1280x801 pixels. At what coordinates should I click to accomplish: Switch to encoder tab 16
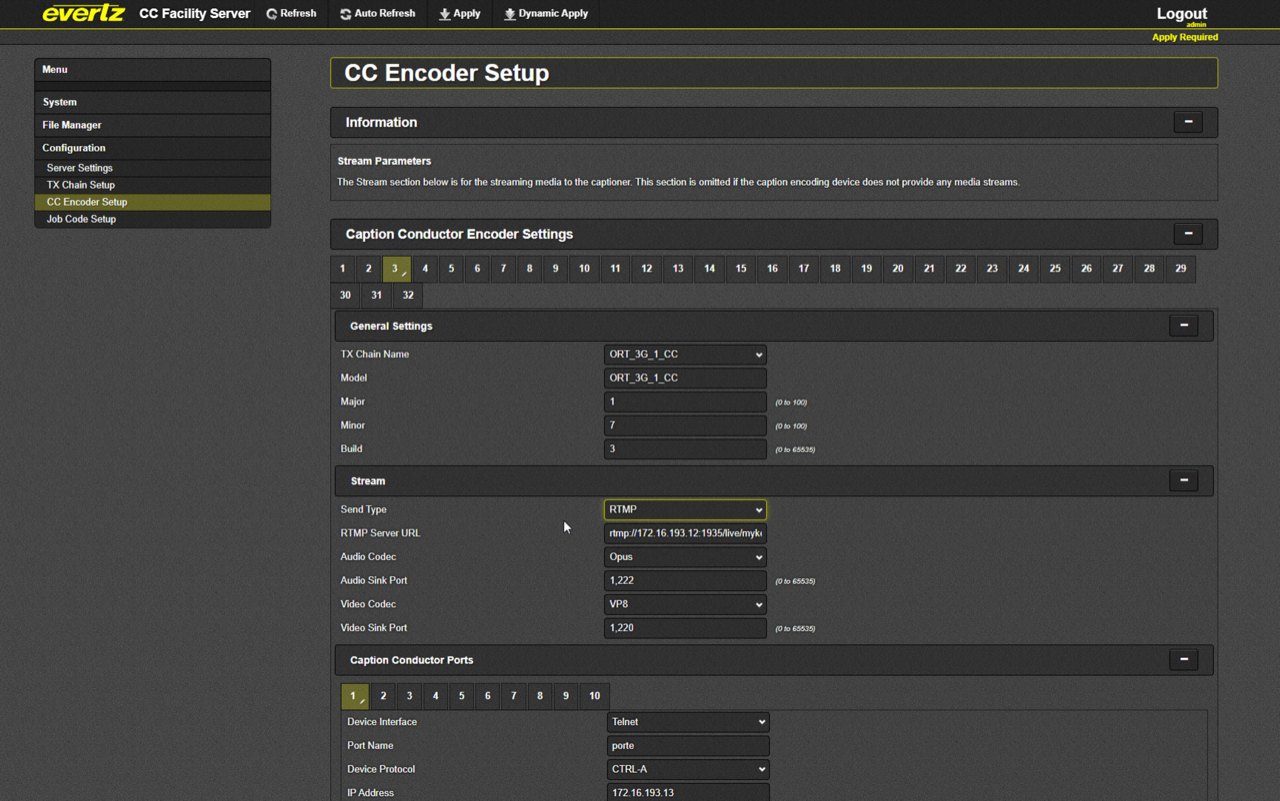pos(772,268)
